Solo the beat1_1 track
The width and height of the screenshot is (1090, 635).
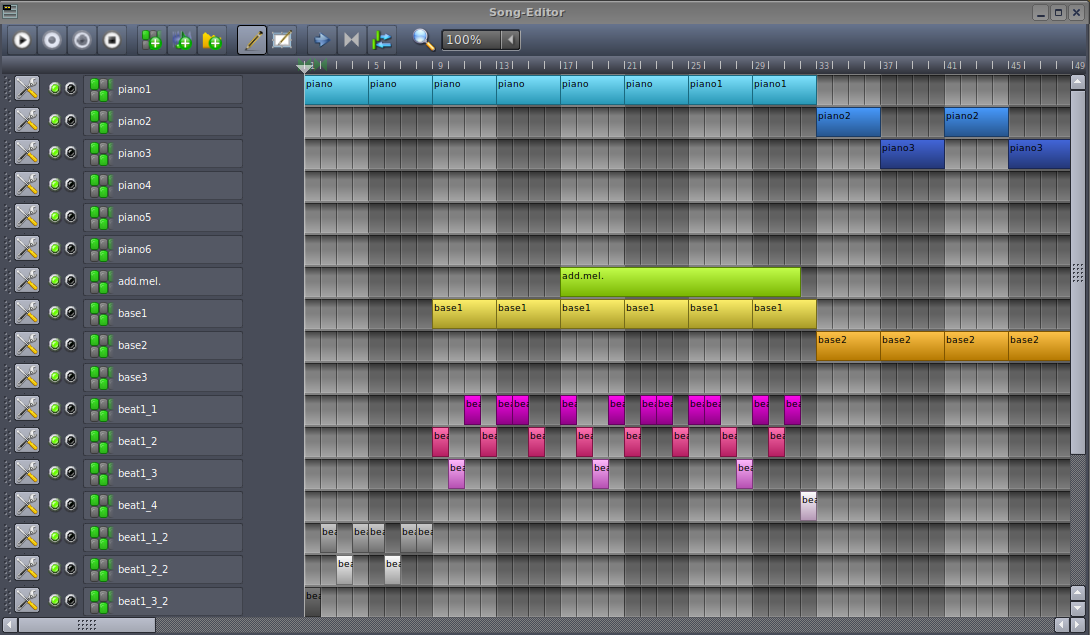pyautogui.click(x=71, y=408)
